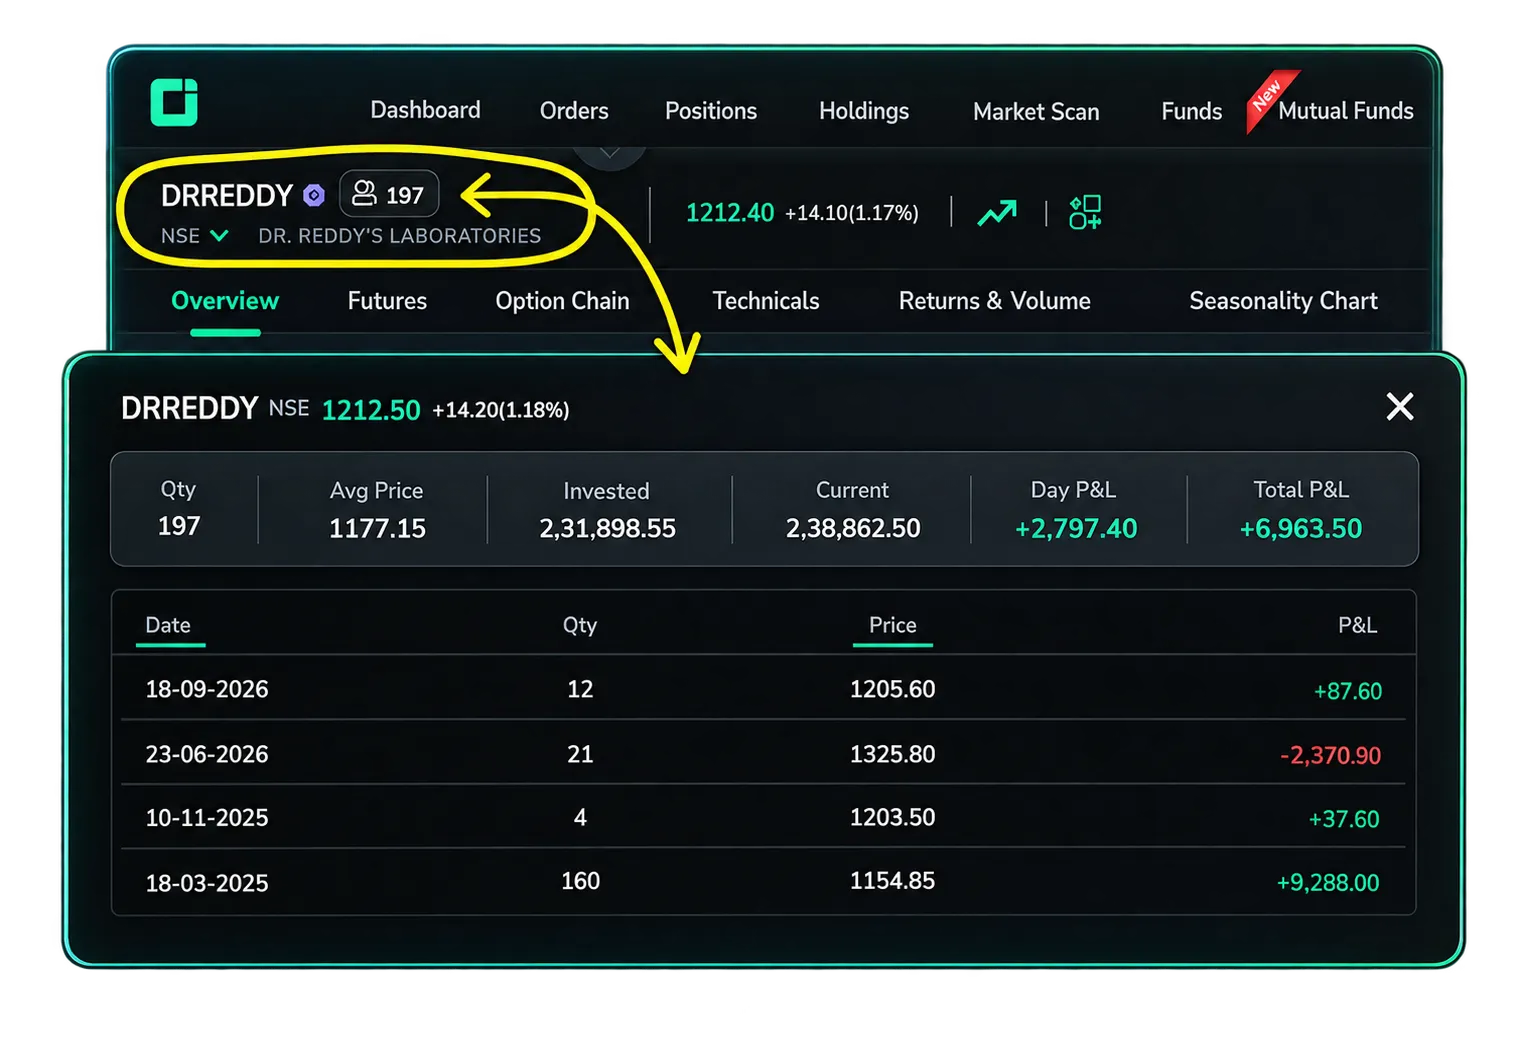1515x1038 pixels.
Task: Select the 23-06-2026 date cell
Action: pyautogui.click(x=207, y=754)
